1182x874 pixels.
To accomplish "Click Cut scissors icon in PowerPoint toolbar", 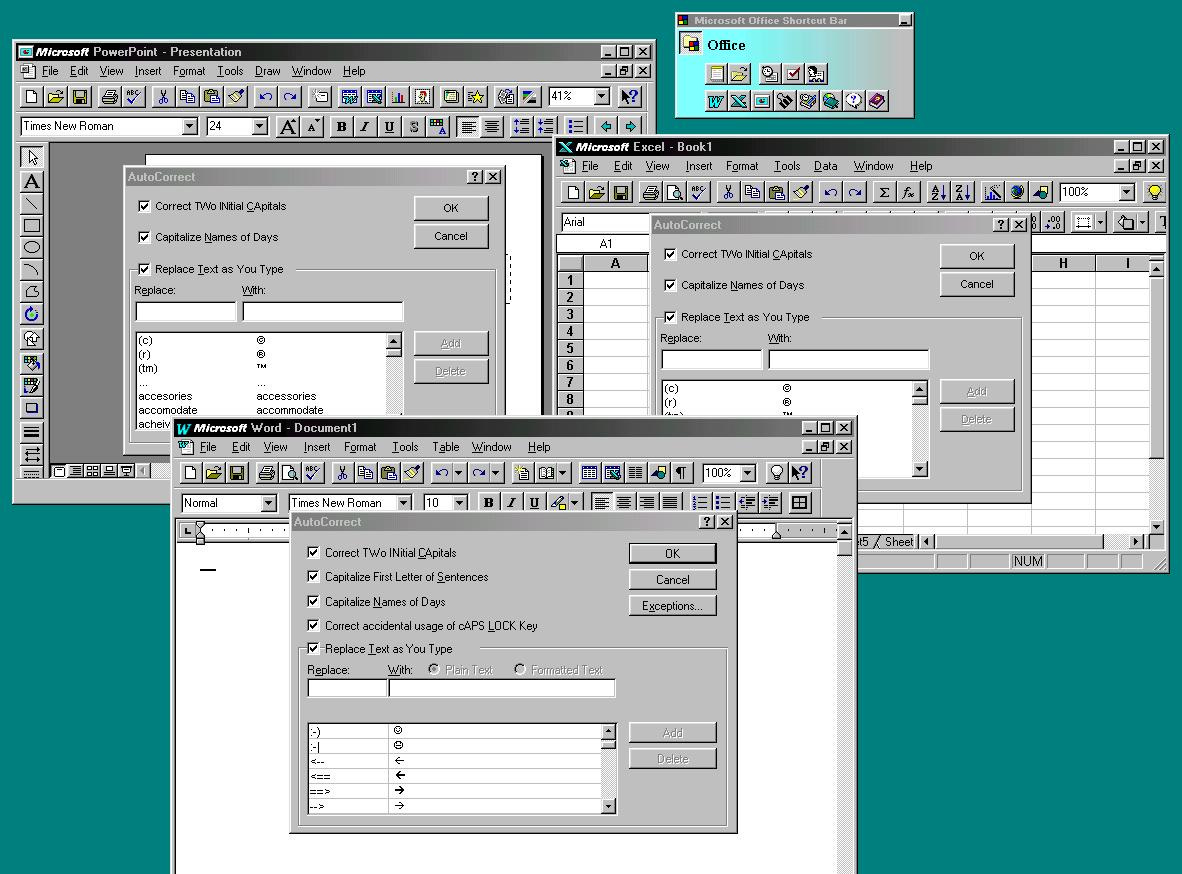I will (163, 97).
